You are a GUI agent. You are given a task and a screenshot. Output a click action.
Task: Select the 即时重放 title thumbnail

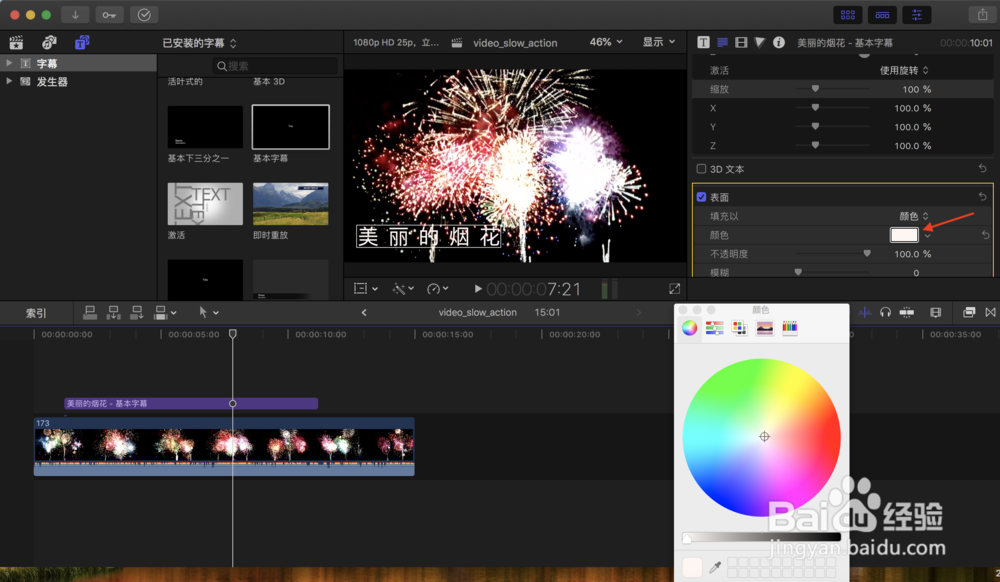click(x=291, y=204)
